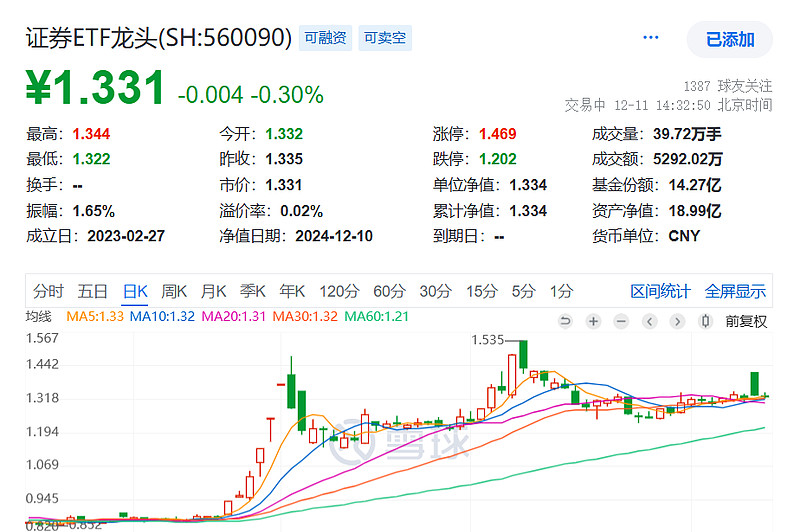This screenshot has width=800, height=532.
Task: Click the 净值日期 date 2024-12-10
Action: 334,236
